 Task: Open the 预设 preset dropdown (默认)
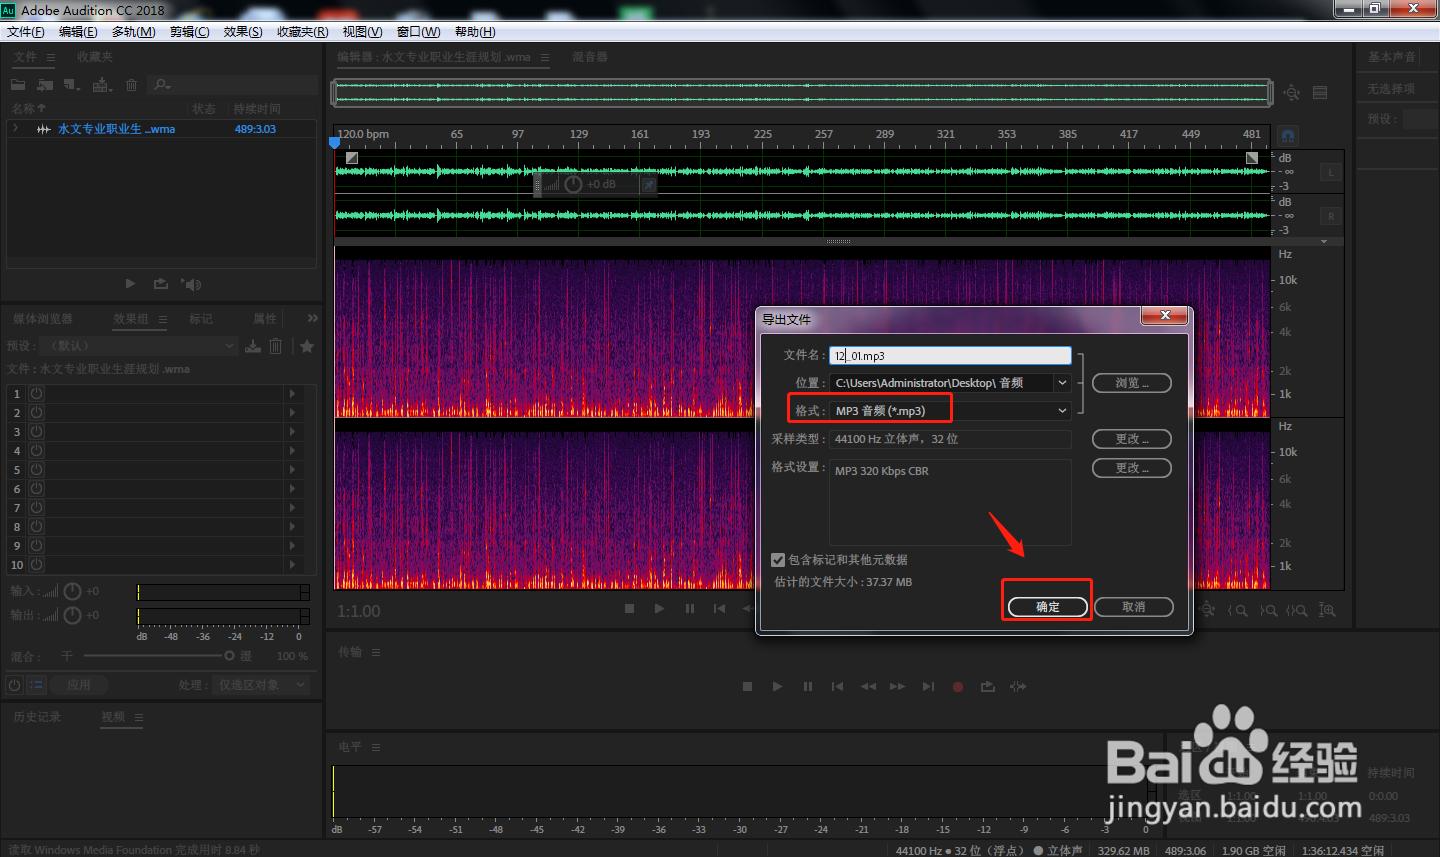(138, 346)
